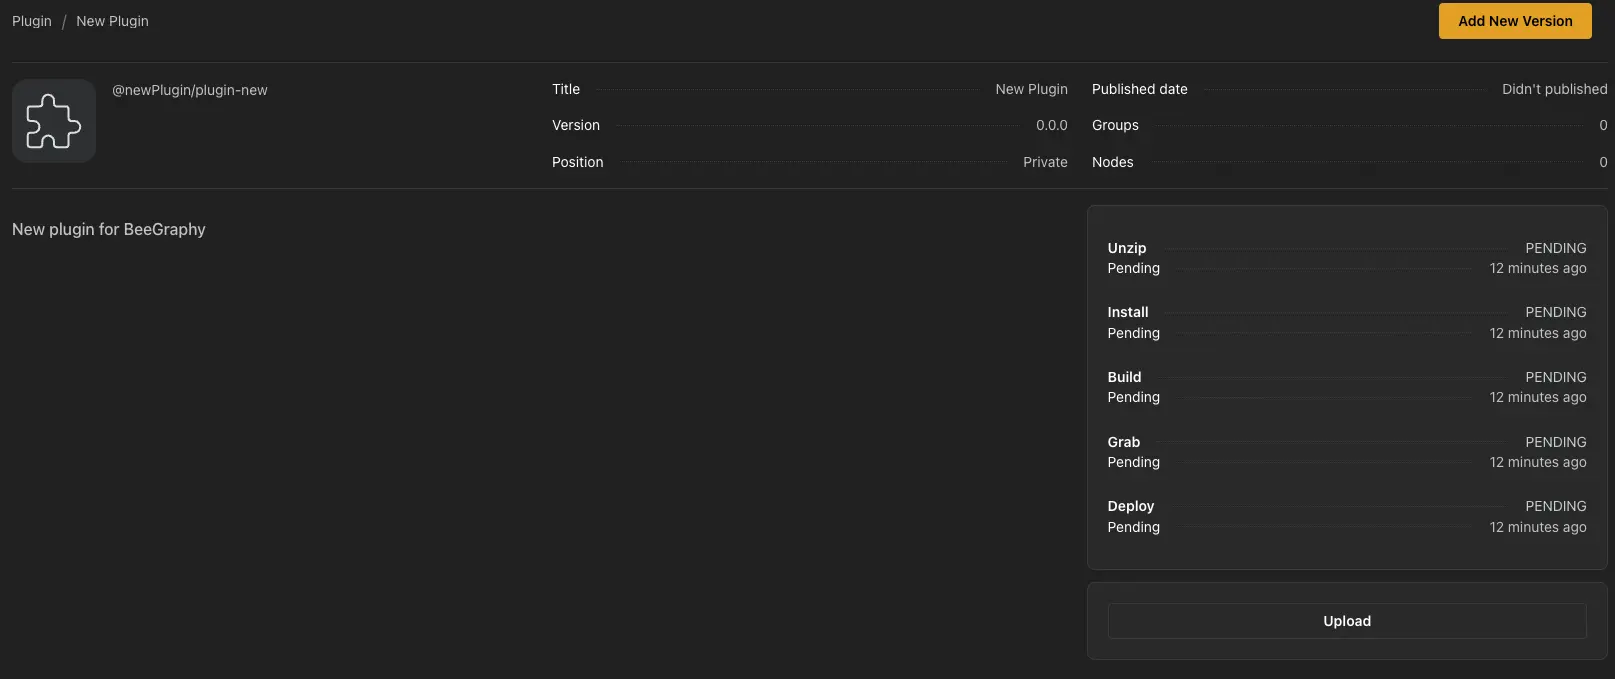Screen dimensions: 1615x679
Task: Click PENDING status of Unzip step
Action: [x=1555, y=248]
